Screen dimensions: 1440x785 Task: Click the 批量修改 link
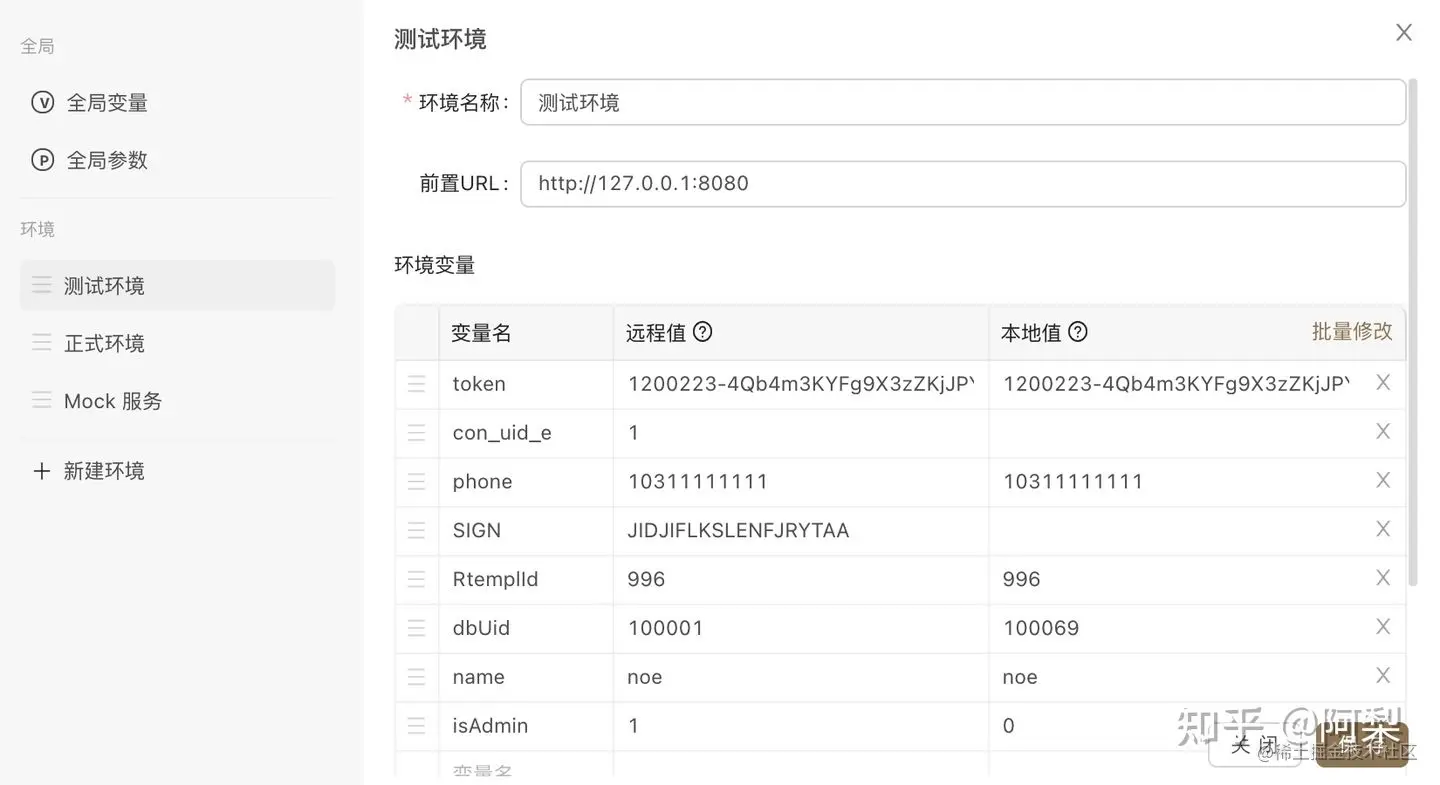(1352, 331)
